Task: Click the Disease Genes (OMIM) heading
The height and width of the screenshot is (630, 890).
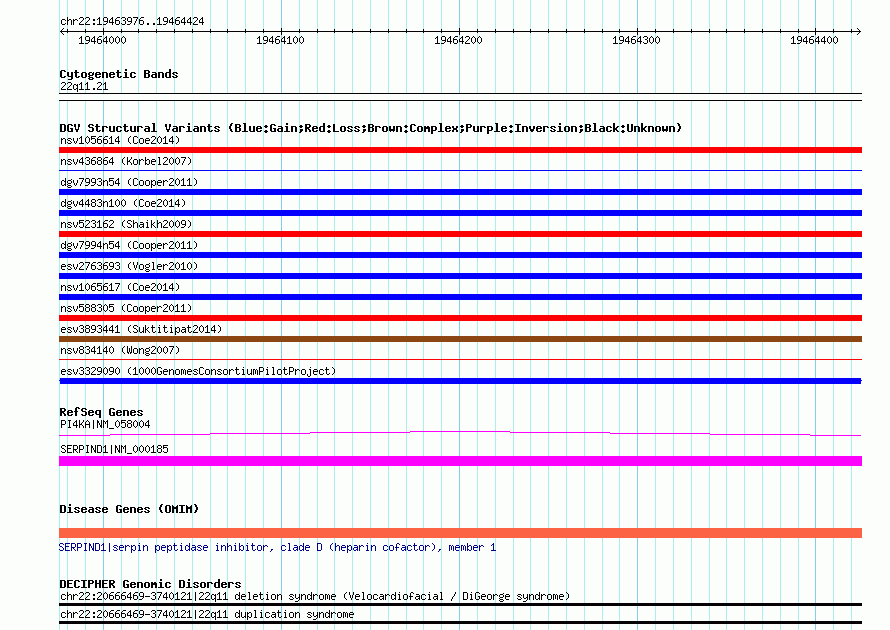Action: pyautogui.click(x=129, y=509)
